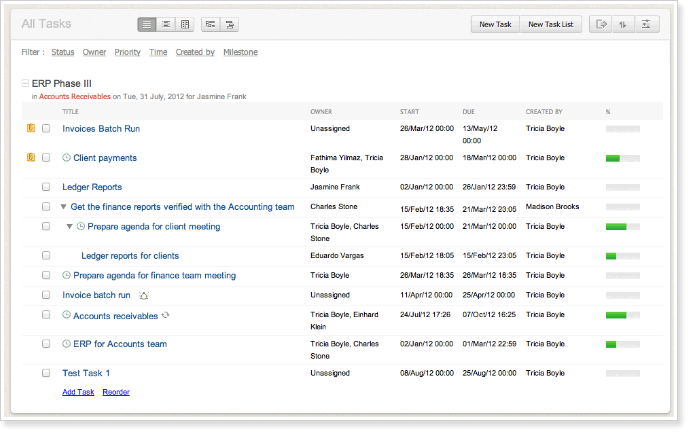Click the clock icon by ERP for Accounts team

pos(66,344)
